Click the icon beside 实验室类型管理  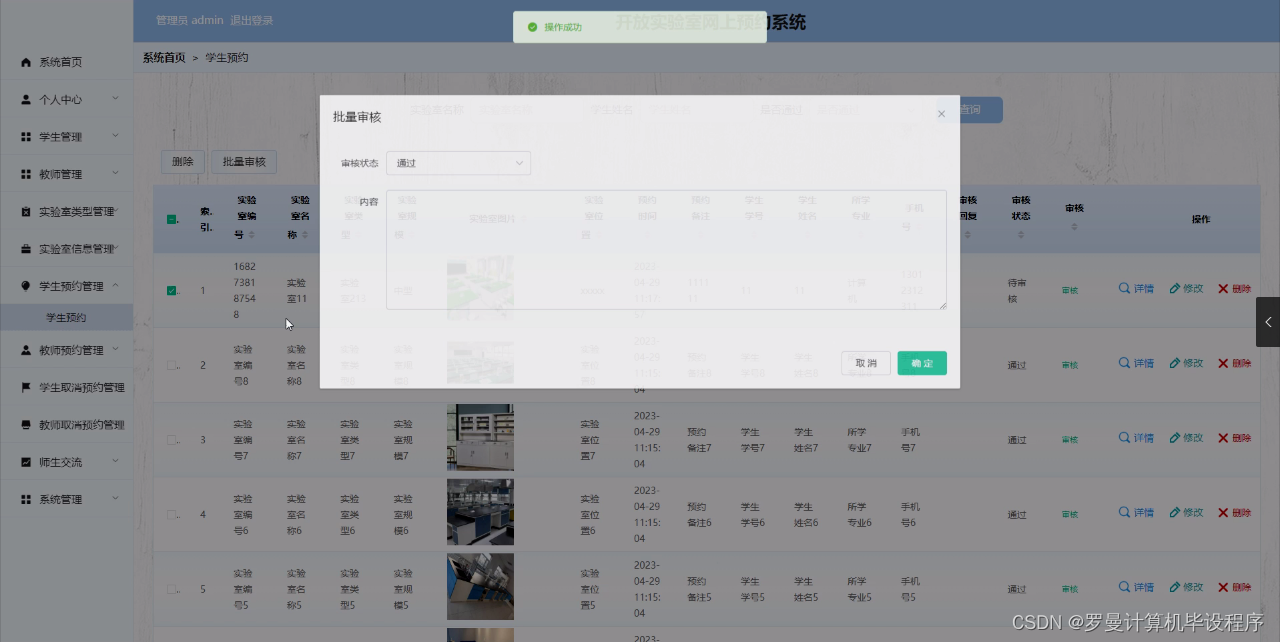24,211
